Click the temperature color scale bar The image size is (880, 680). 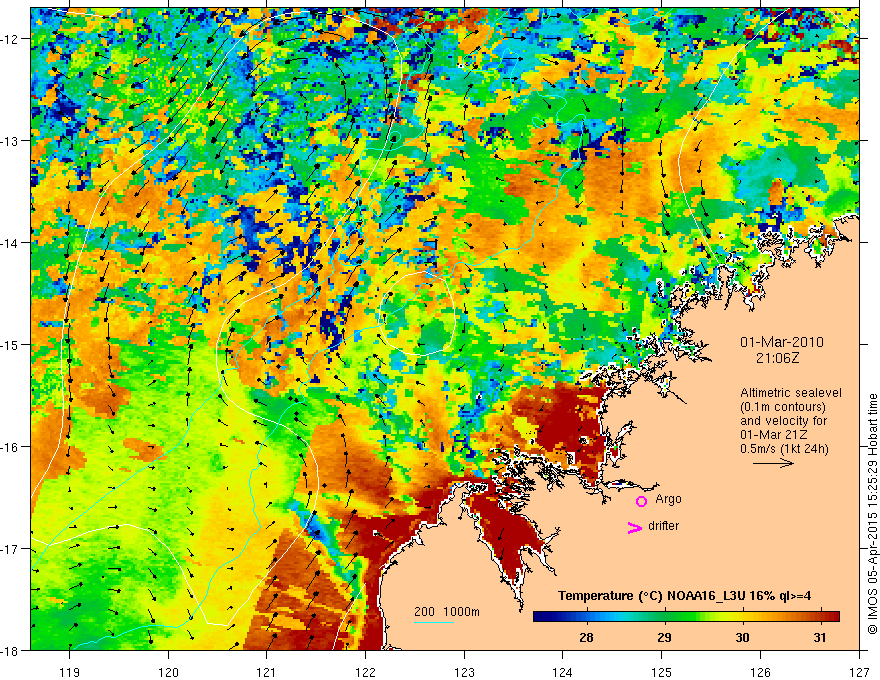coord(686,617)
